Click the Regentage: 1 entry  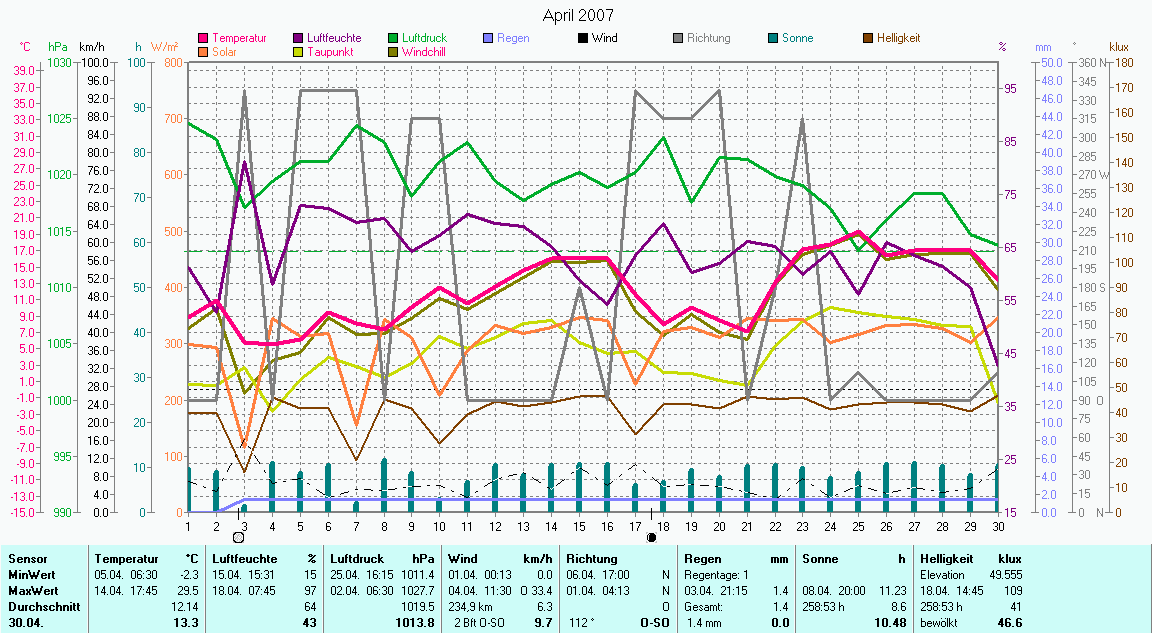(717, 575)
